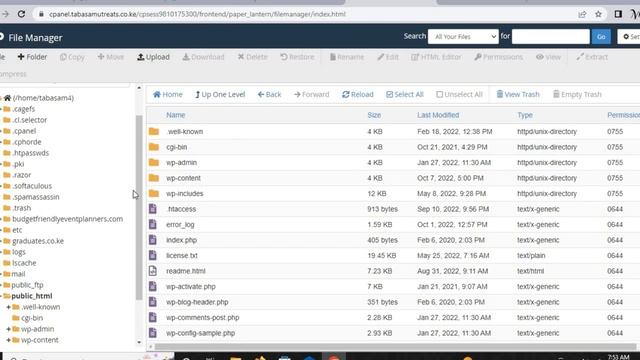Sort files by the Size column header
This screenshot has width=640, height=360.
[x=374, y=115]
